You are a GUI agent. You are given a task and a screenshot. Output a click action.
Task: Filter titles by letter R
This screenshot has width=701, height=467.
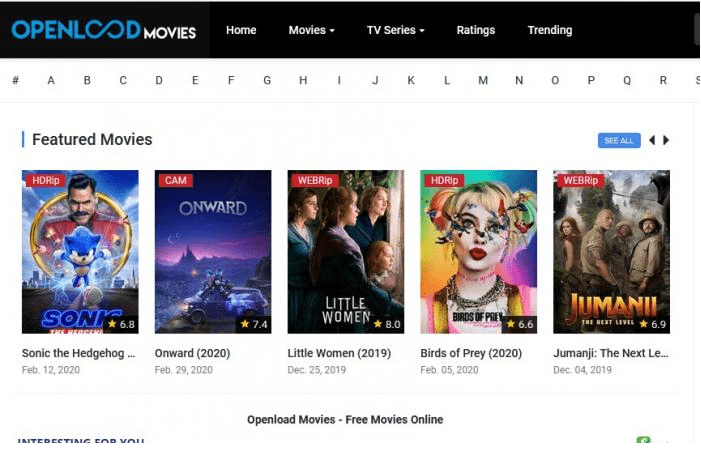[663, 80]
